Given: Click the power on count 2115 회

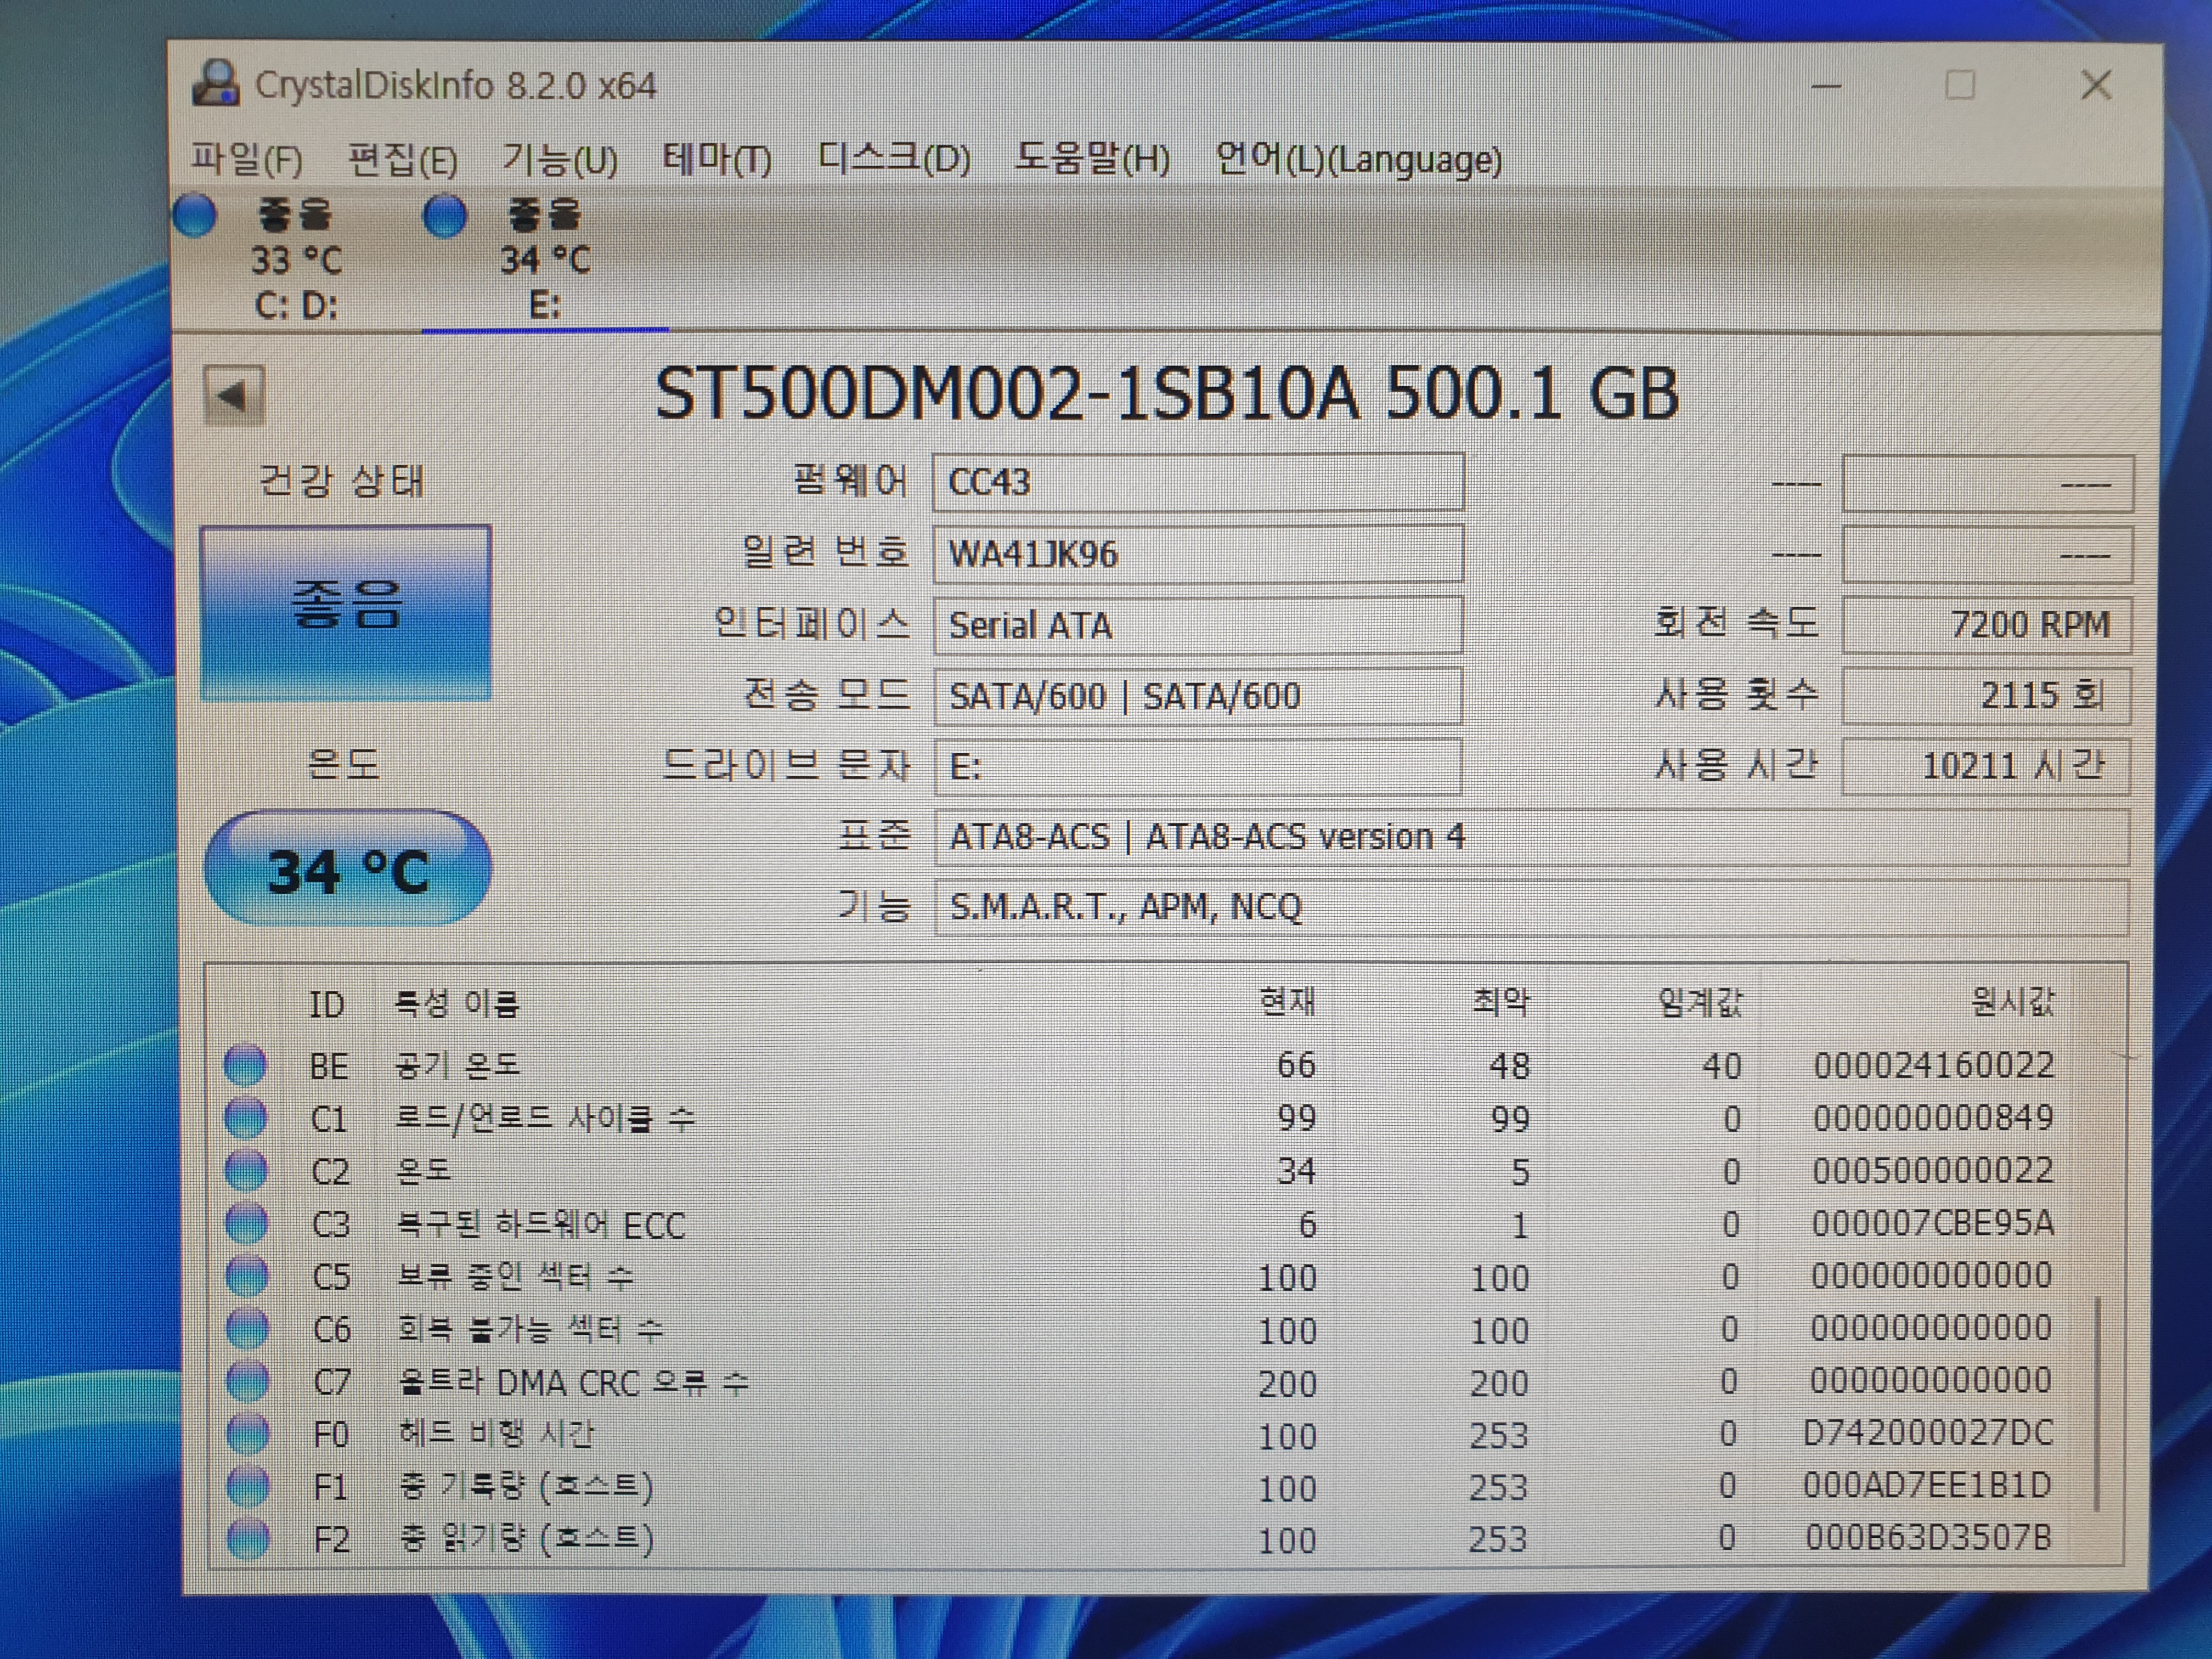Looking at the screenshot, I should (1986, 696).
